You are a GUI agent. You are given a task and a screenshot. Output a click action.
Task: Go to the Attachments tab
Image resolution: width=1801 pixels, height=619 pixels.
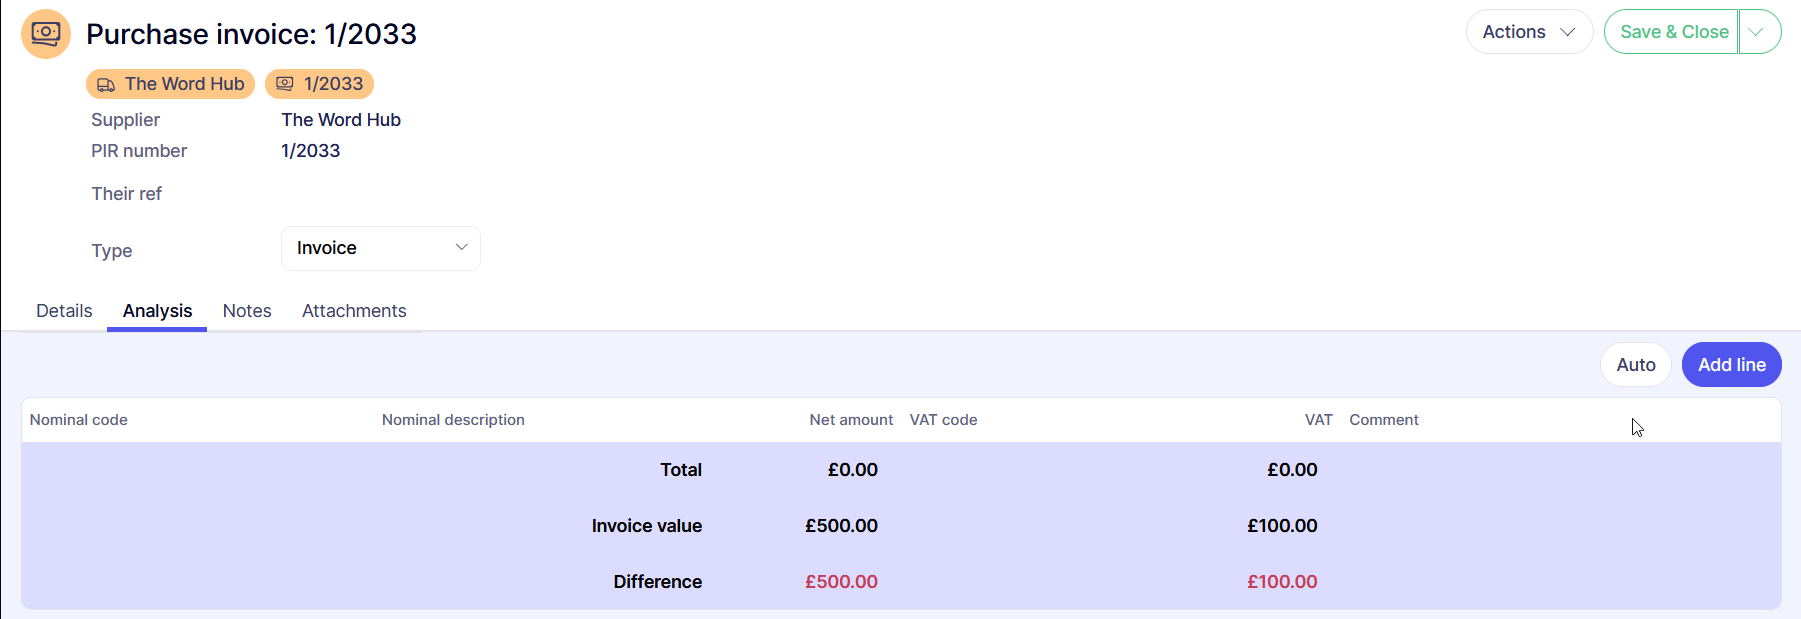pos(354,311)
